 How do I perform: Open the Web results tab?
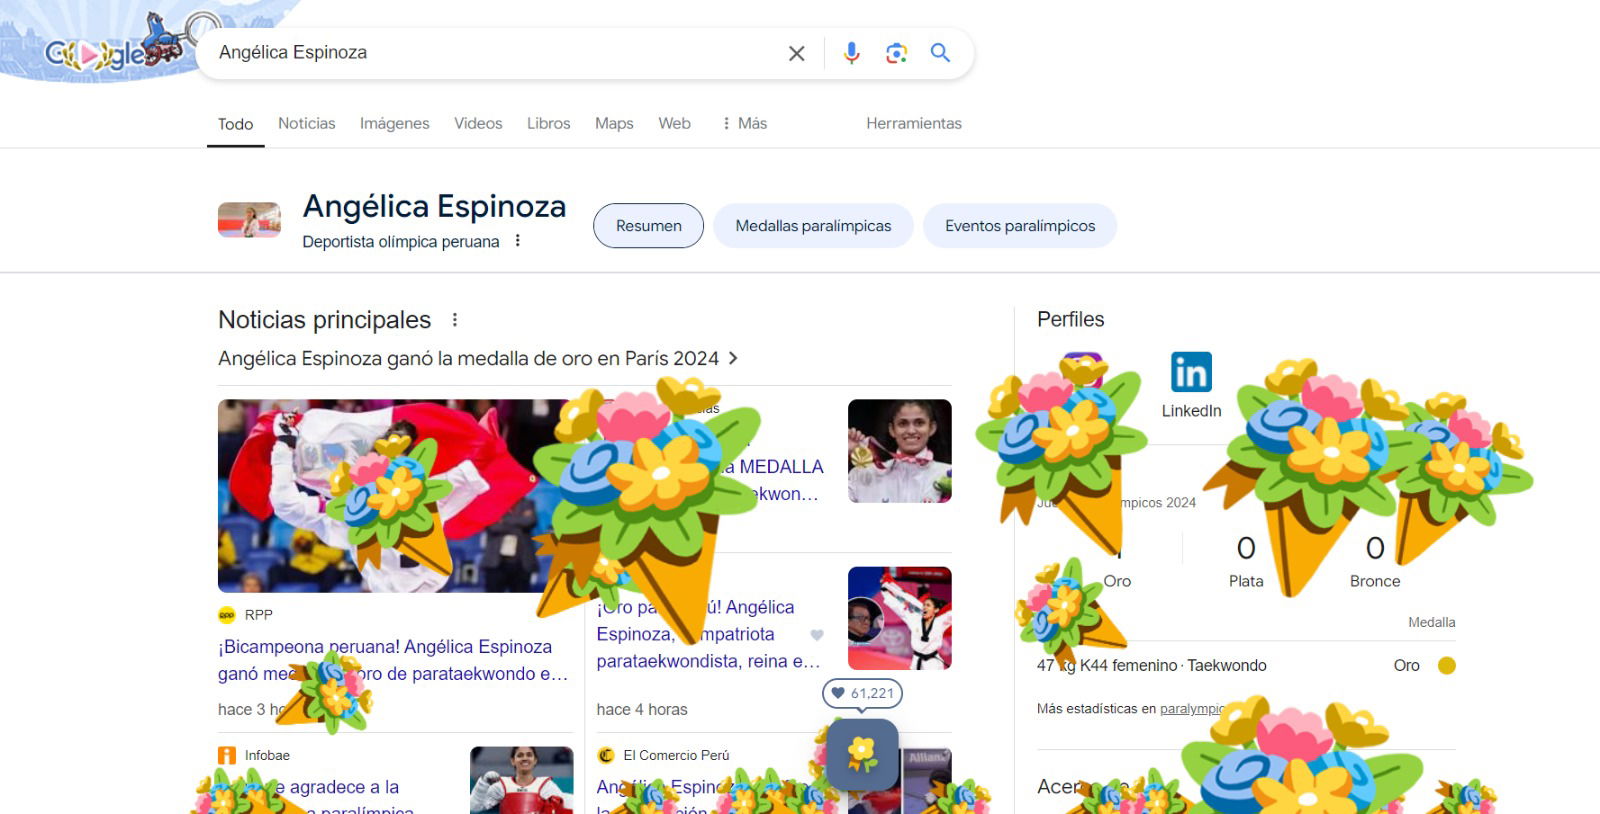click(x=674, y=123)
